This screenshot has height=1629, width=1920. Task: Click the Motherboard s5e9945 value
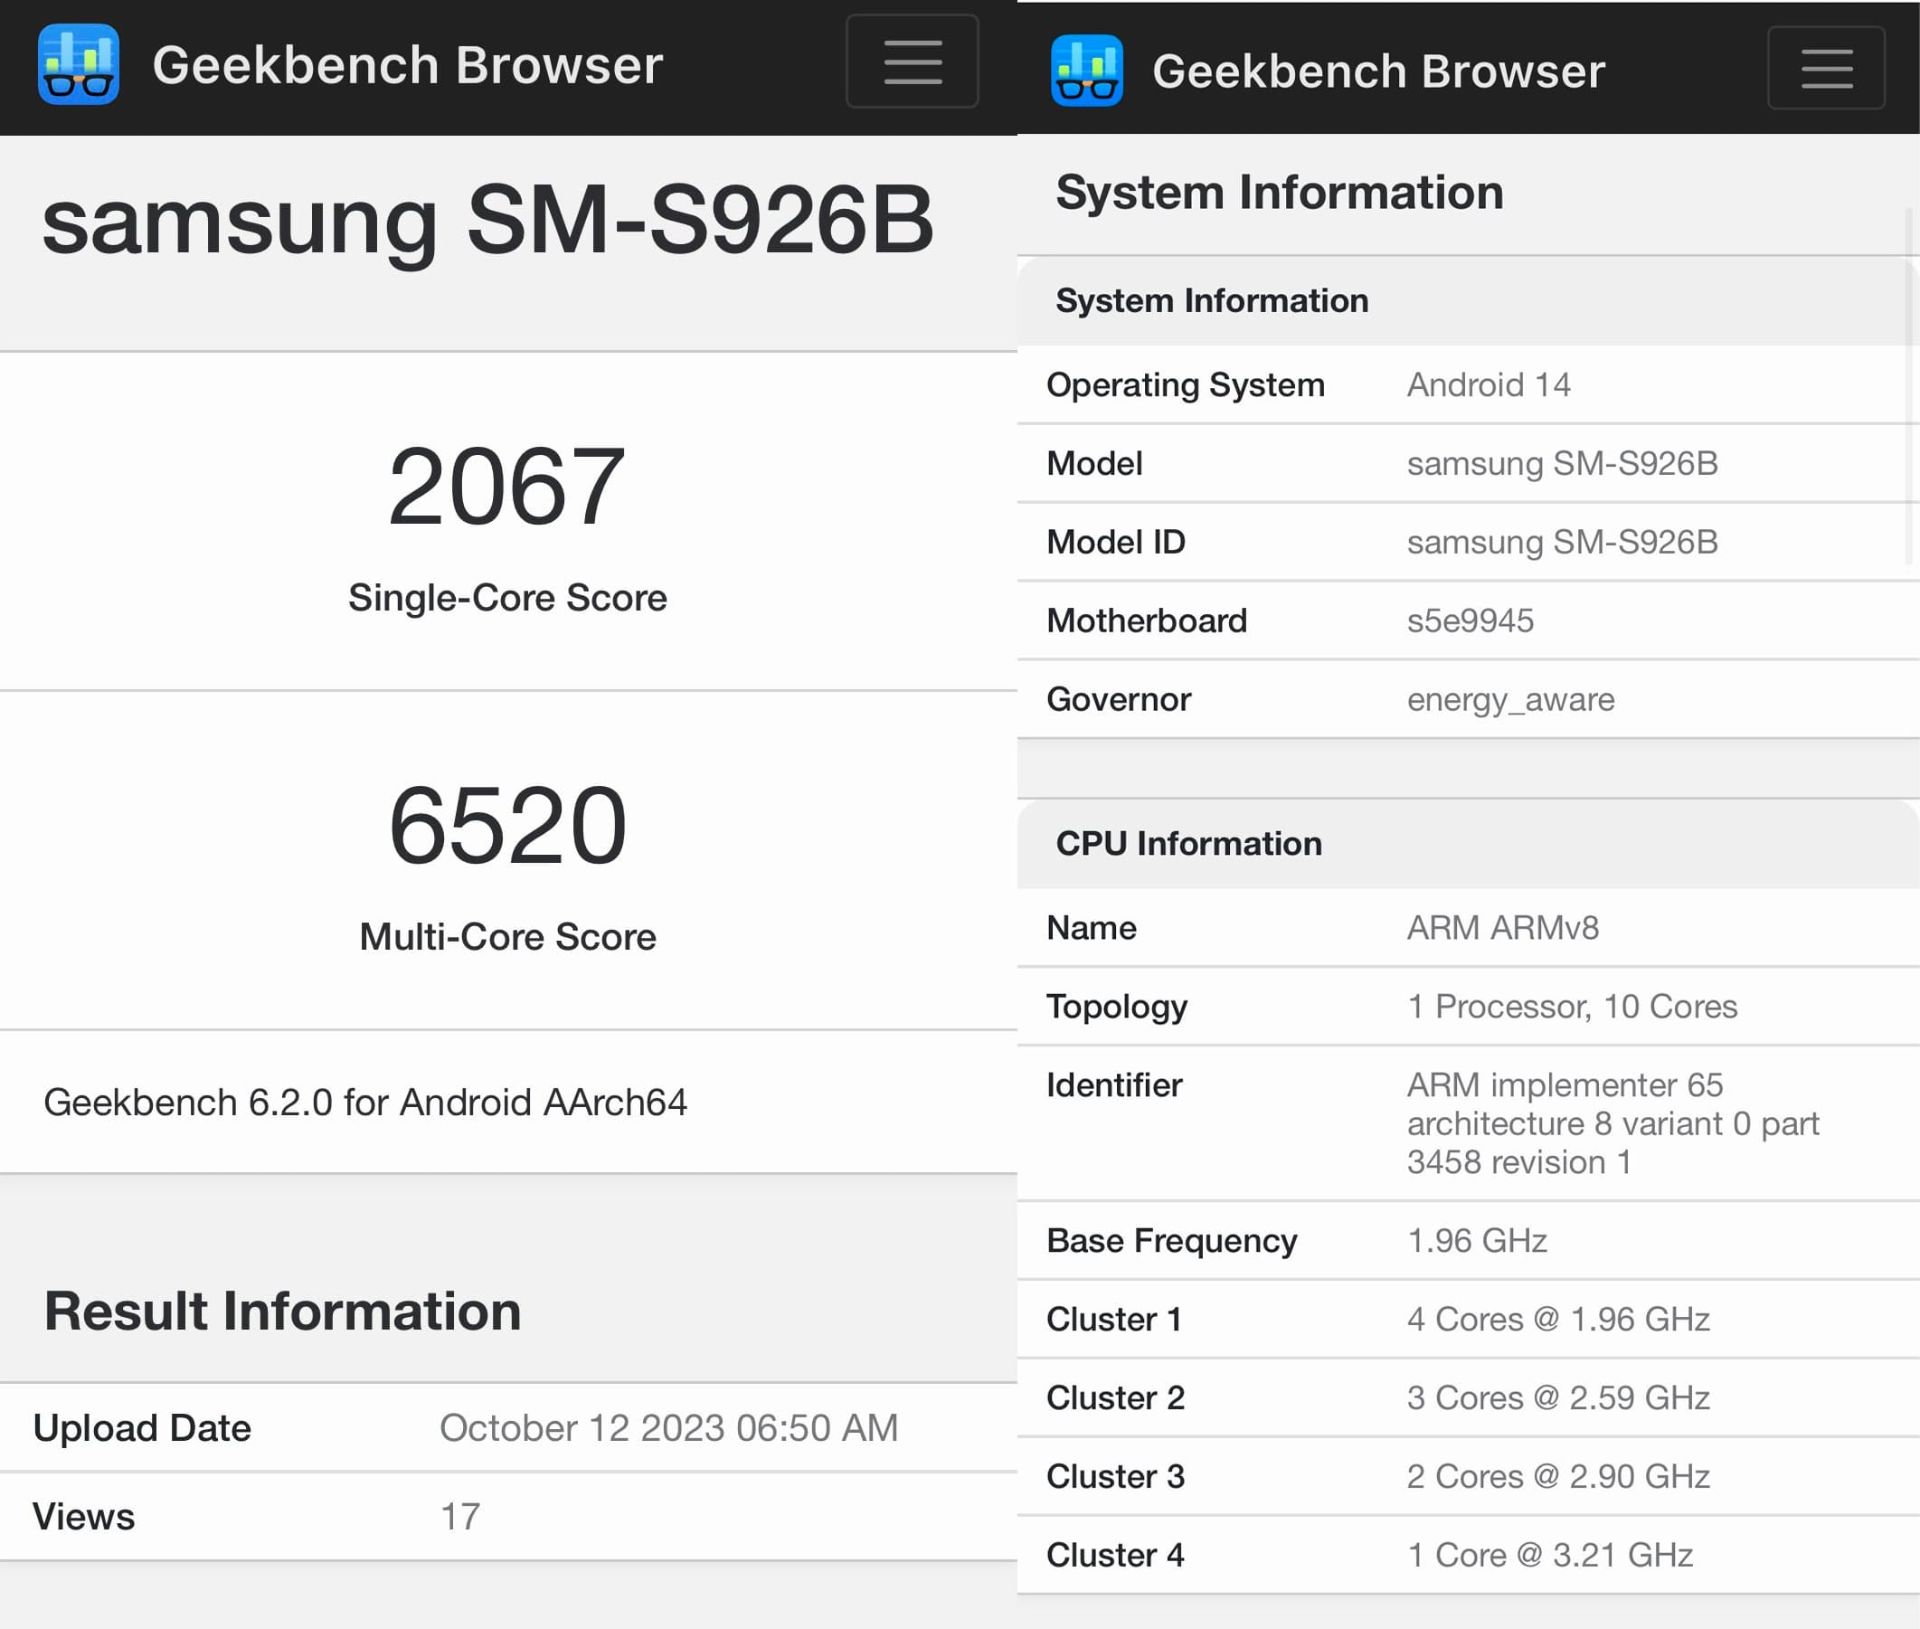point(1469,621)
